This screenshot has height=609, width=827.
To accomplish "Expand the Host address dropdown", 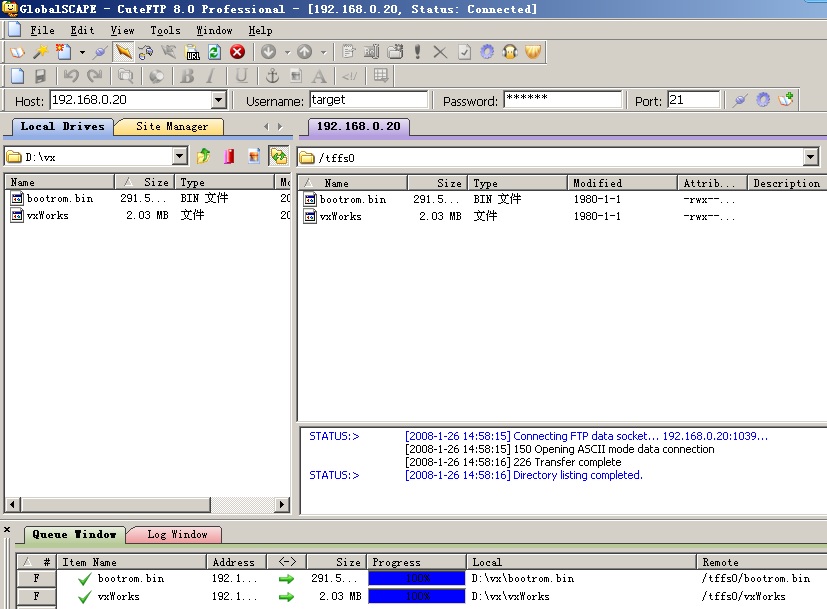I will [218, 100].
